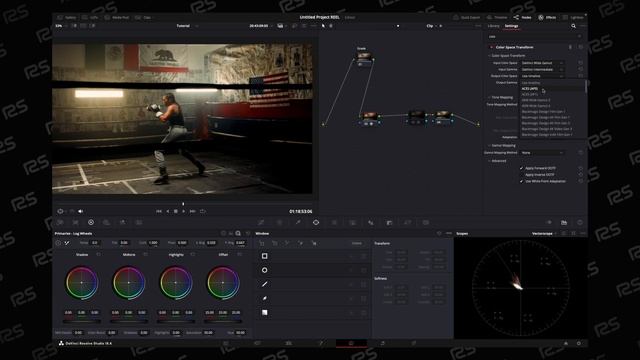The height and width of the screenshot is (360, 640).
Task: Click the Gallery button
Action: point(67,18)
